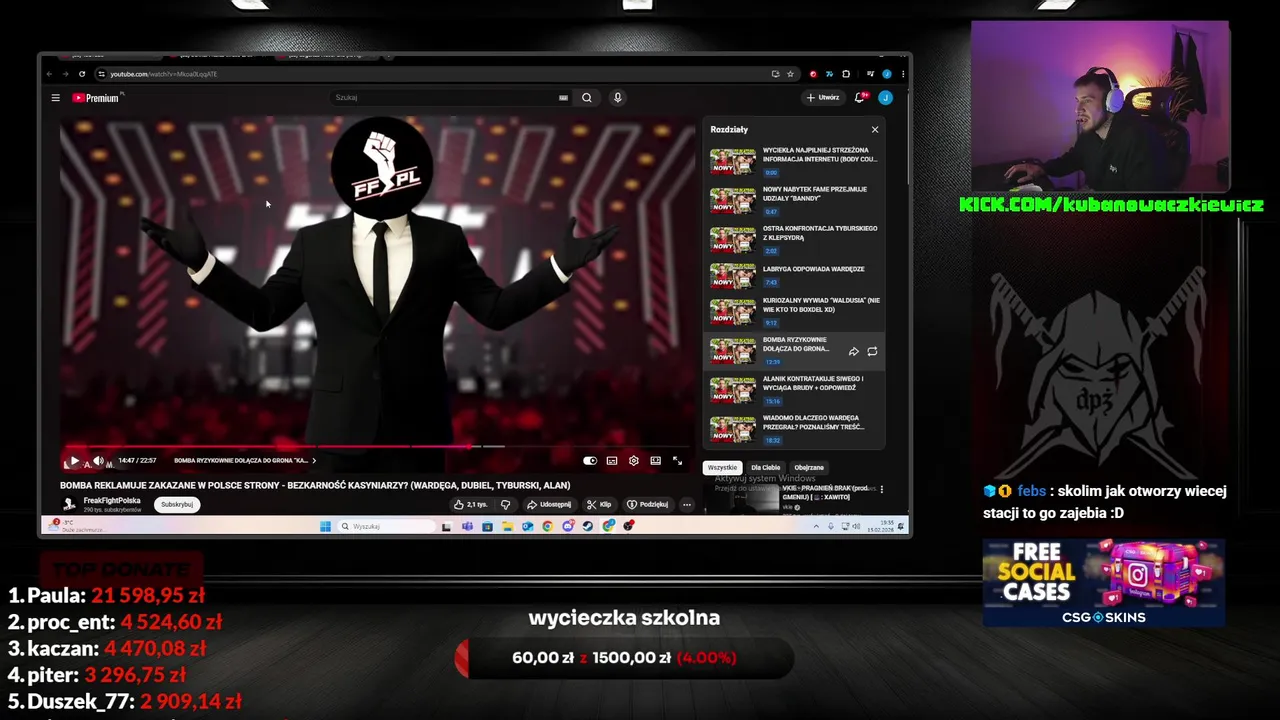Open the YouTube hamburger guide menu
The width and height of the screenshot is (1280, 720).
coord(56,98)
